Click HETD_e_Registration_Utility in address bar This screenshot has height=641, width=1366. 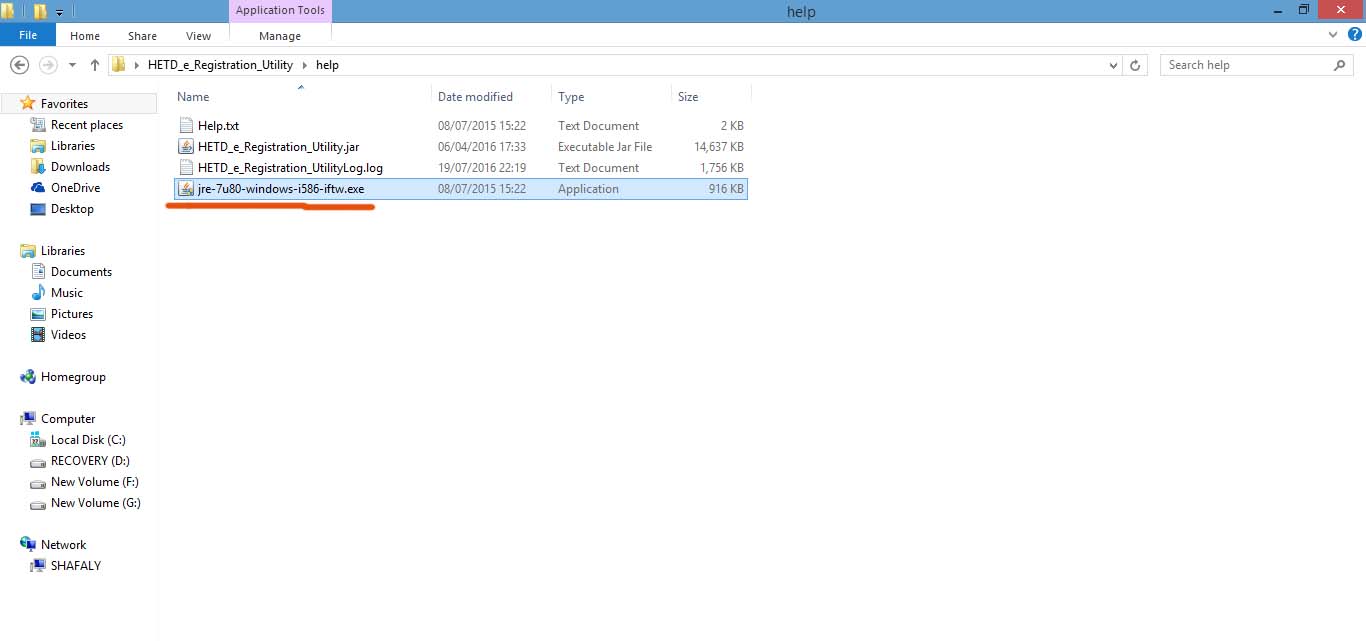coord(220,65)
